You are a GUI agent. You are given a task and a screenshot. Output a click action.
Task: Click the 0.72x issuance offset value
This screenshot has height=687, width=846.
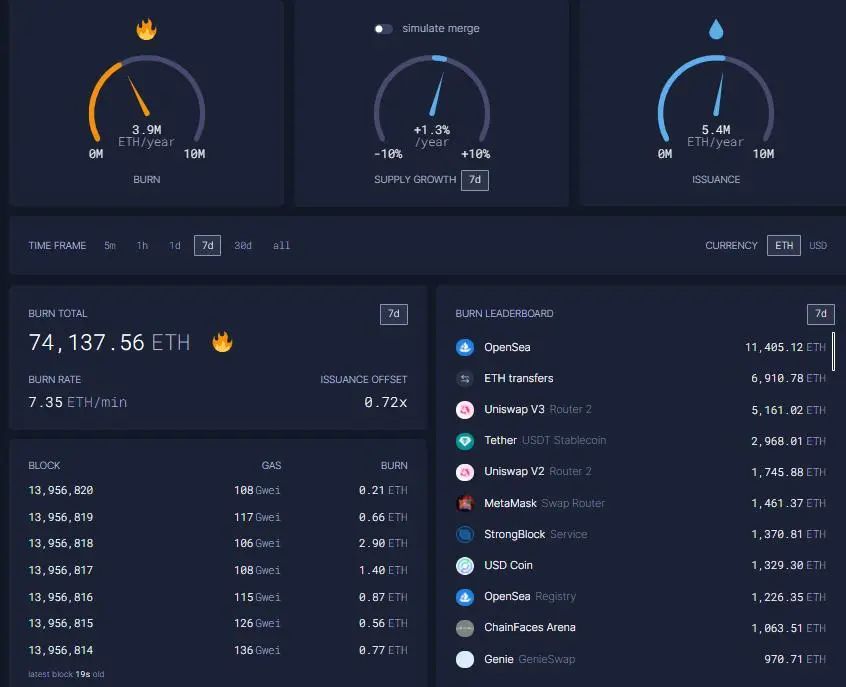pos(385,402)
